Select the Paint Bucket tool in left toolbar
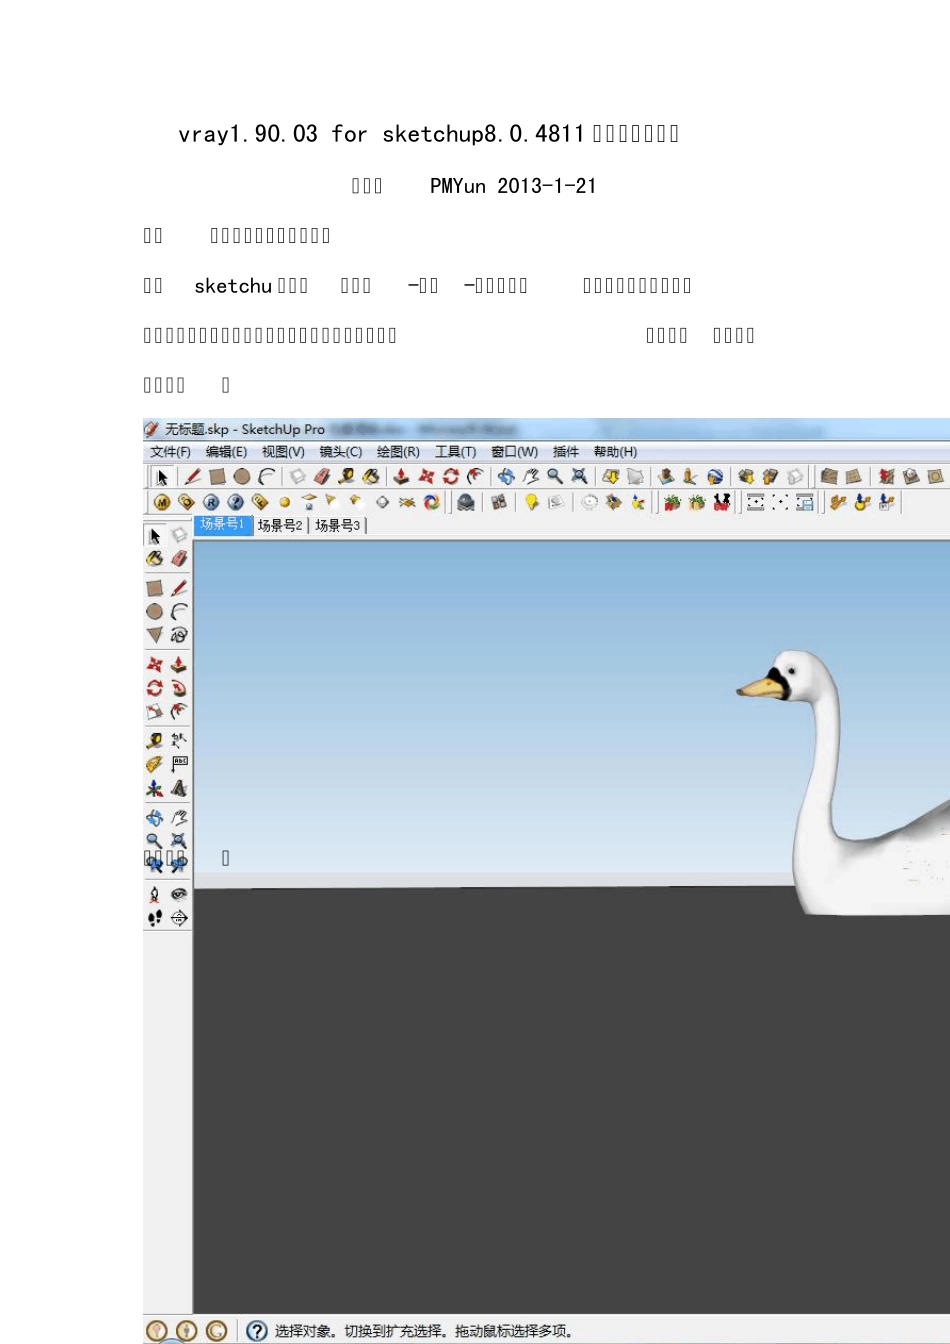The height and width of the screenshot is (1344, 950). (155, 559)
